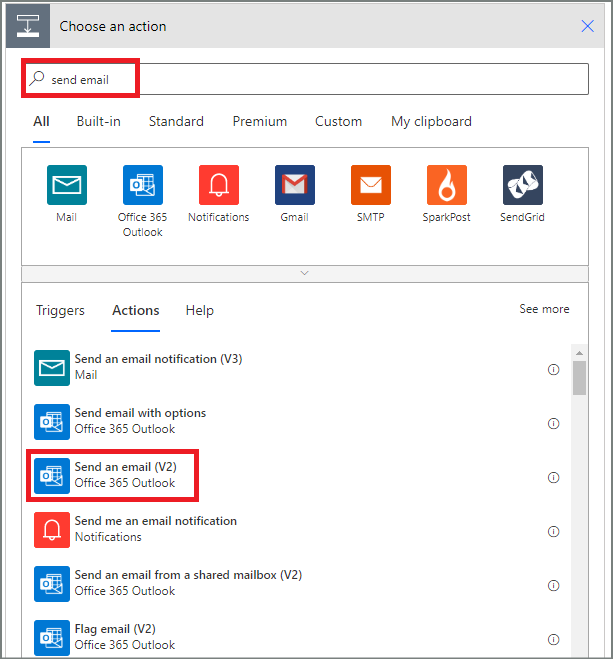Click the action header icon beside 'Choose an action'
Viewport: 613px width, 659px height.
[x=28, y=26]
